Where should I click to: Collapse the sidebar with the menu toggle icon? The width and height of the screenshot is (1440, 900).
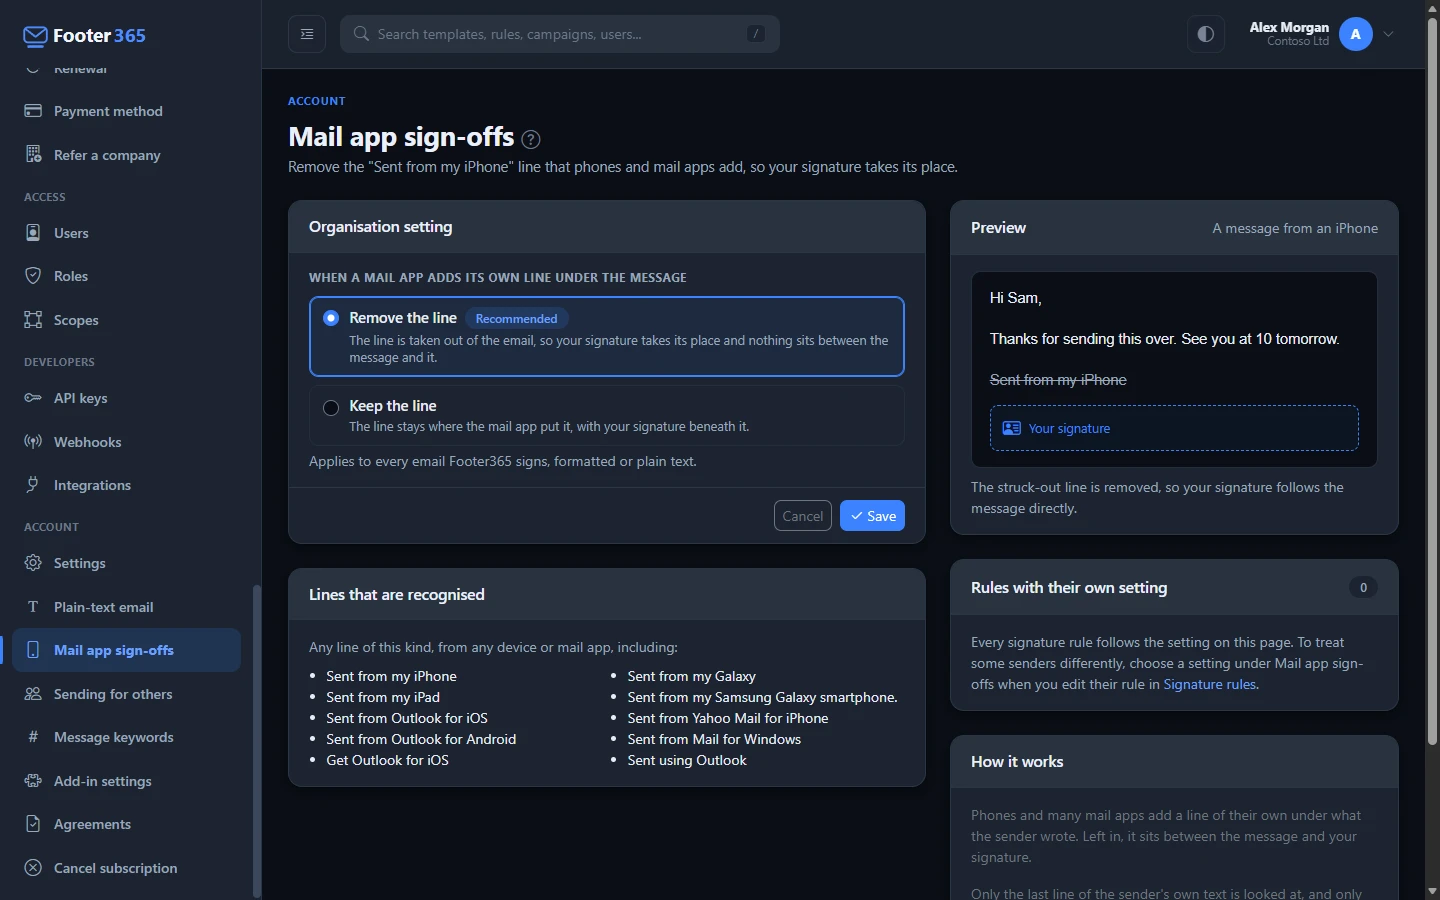307,34
